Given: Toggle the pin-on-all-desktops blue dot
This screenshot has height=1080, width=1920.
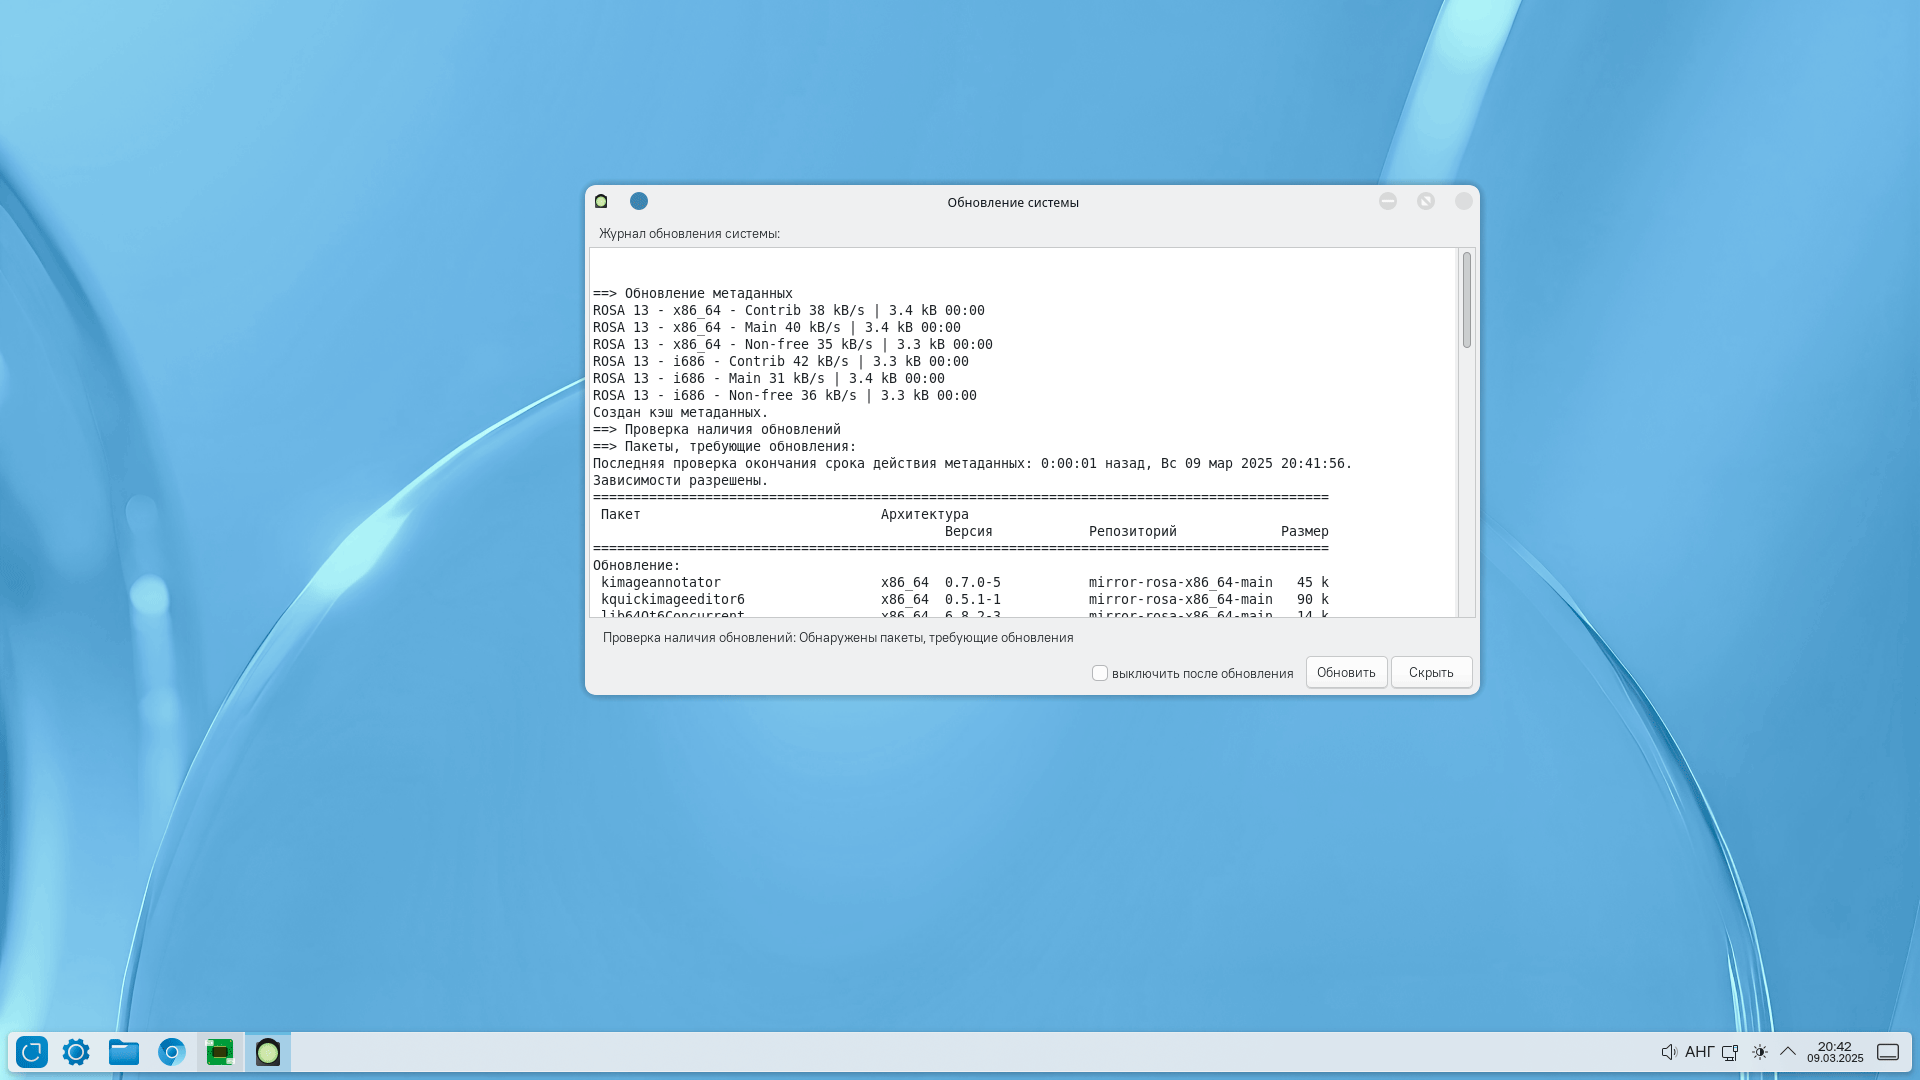Looking at the screenshot, I should point(639,202).
